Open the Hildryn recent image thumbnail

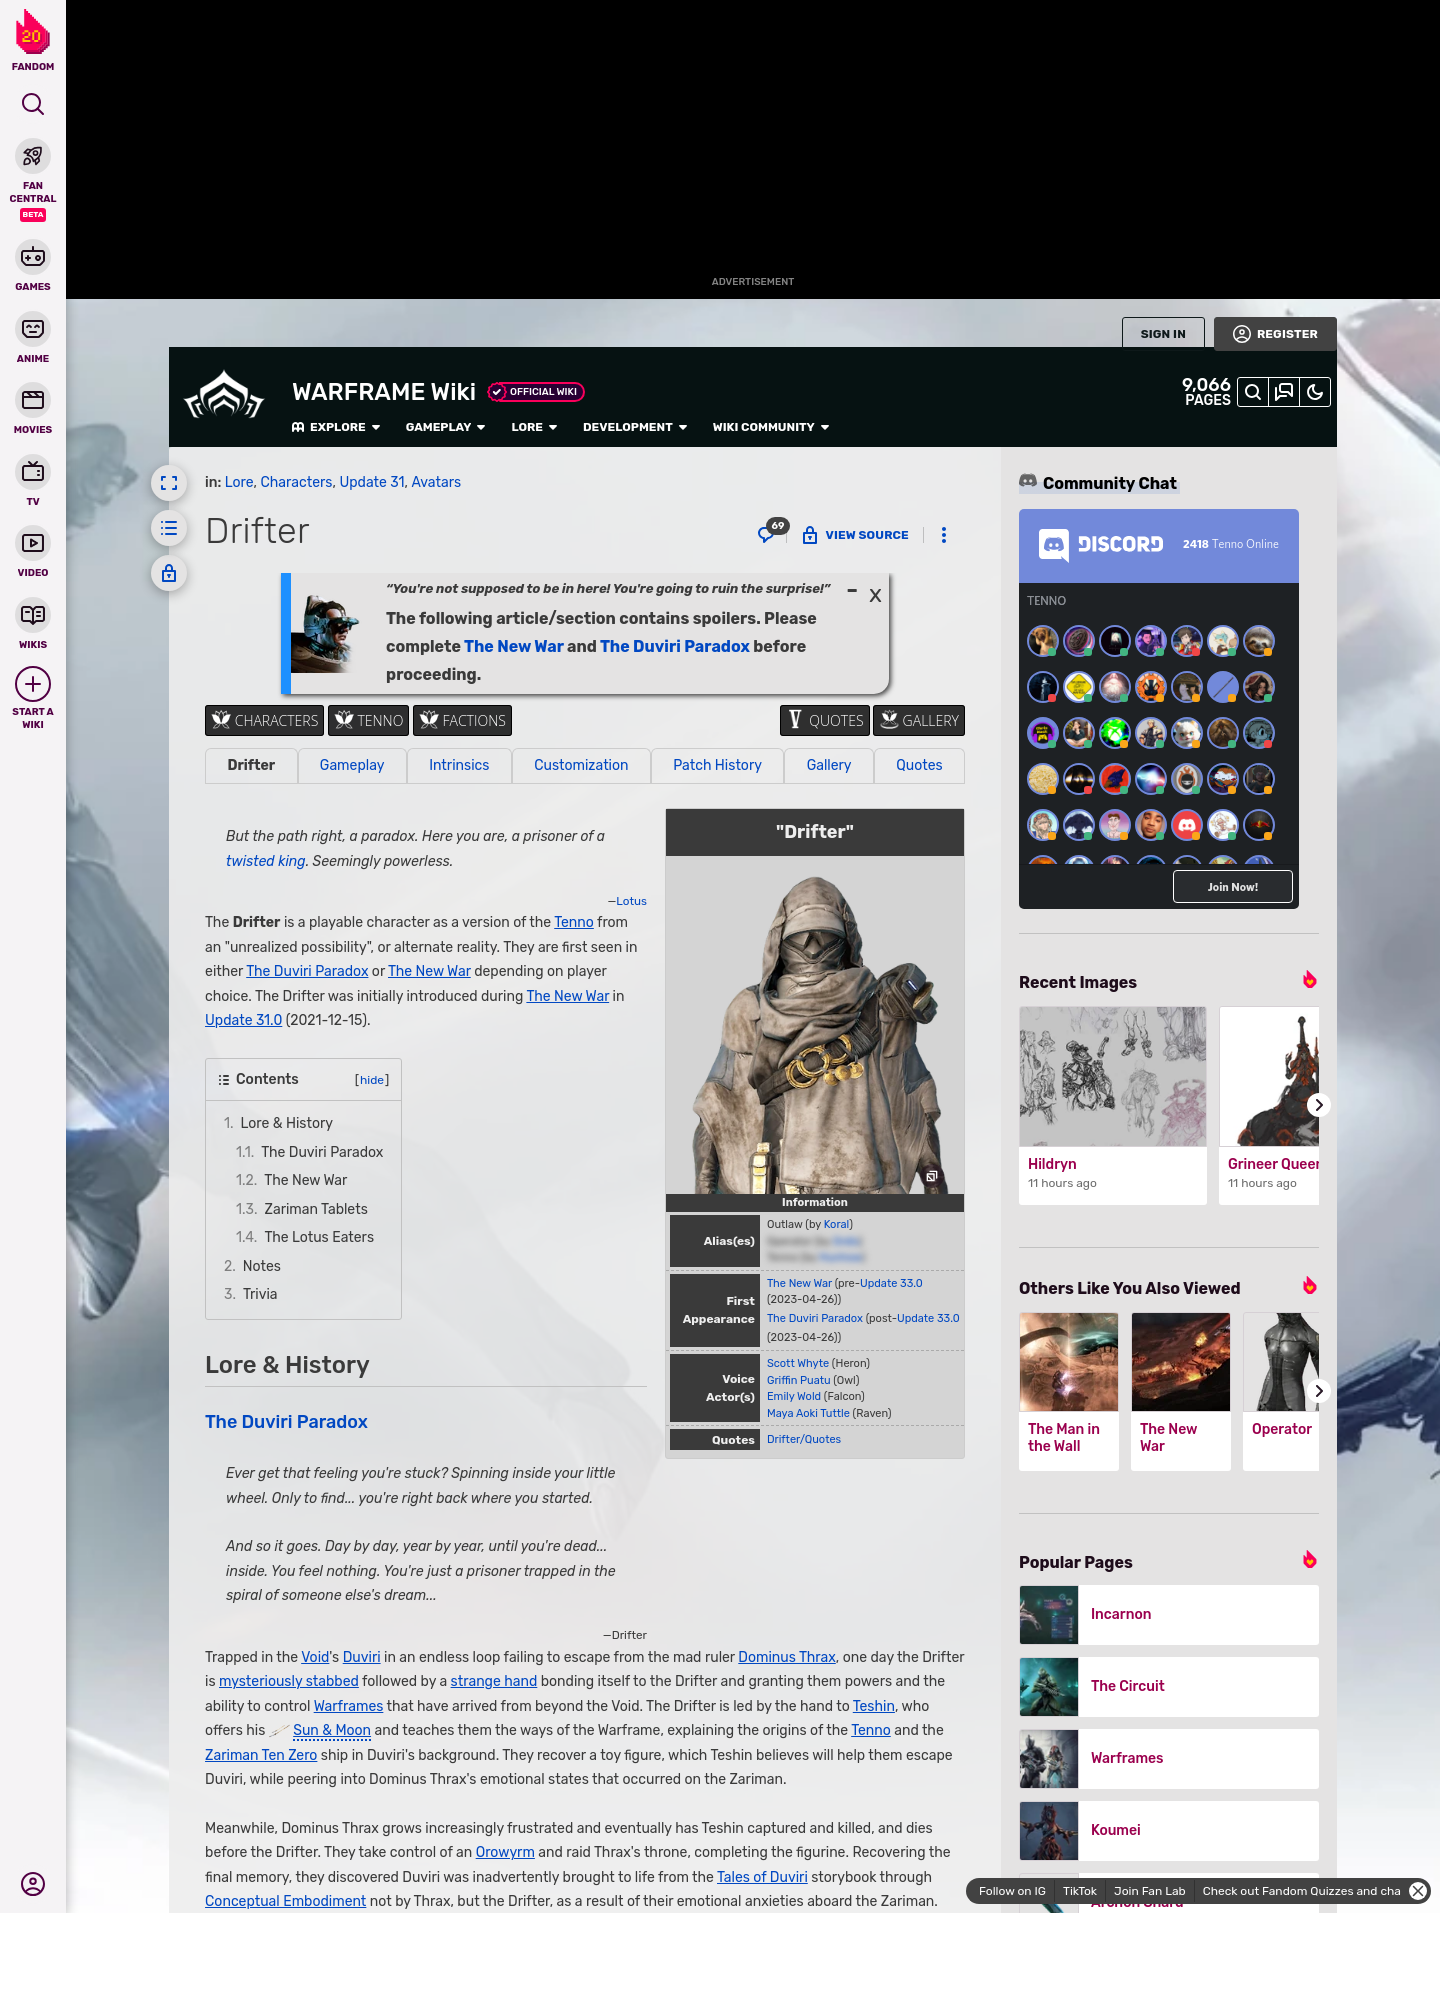coord(1113,1077)
